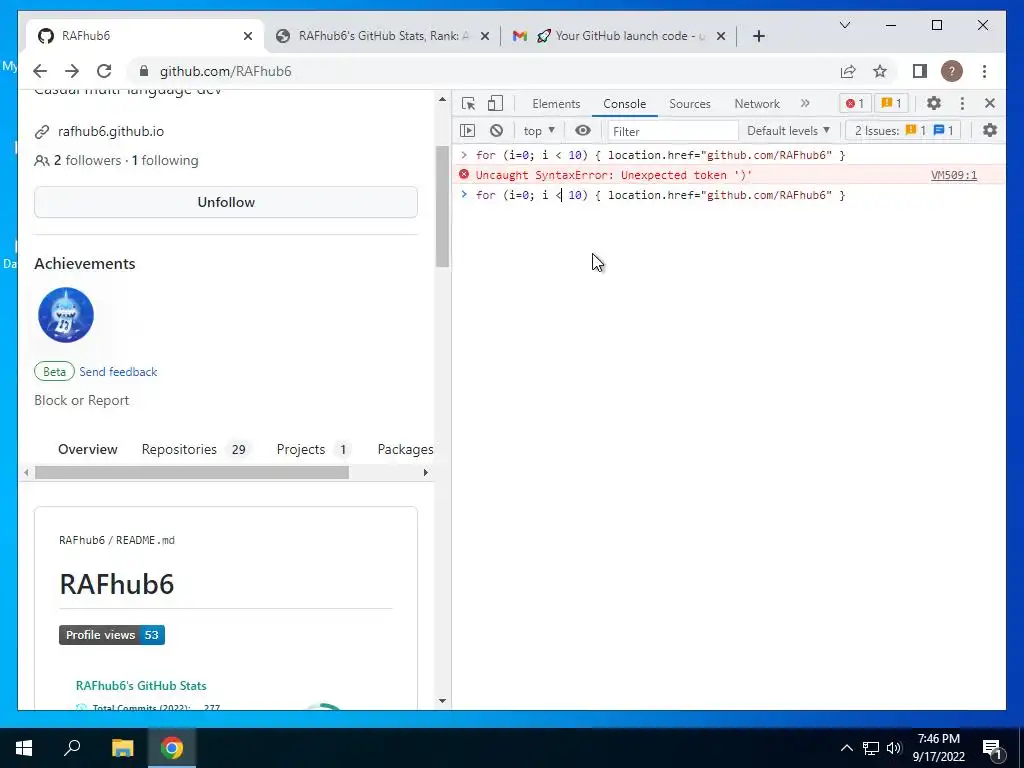
Task: Open the rafhub6.github.io link
Action: click(111, 131)
